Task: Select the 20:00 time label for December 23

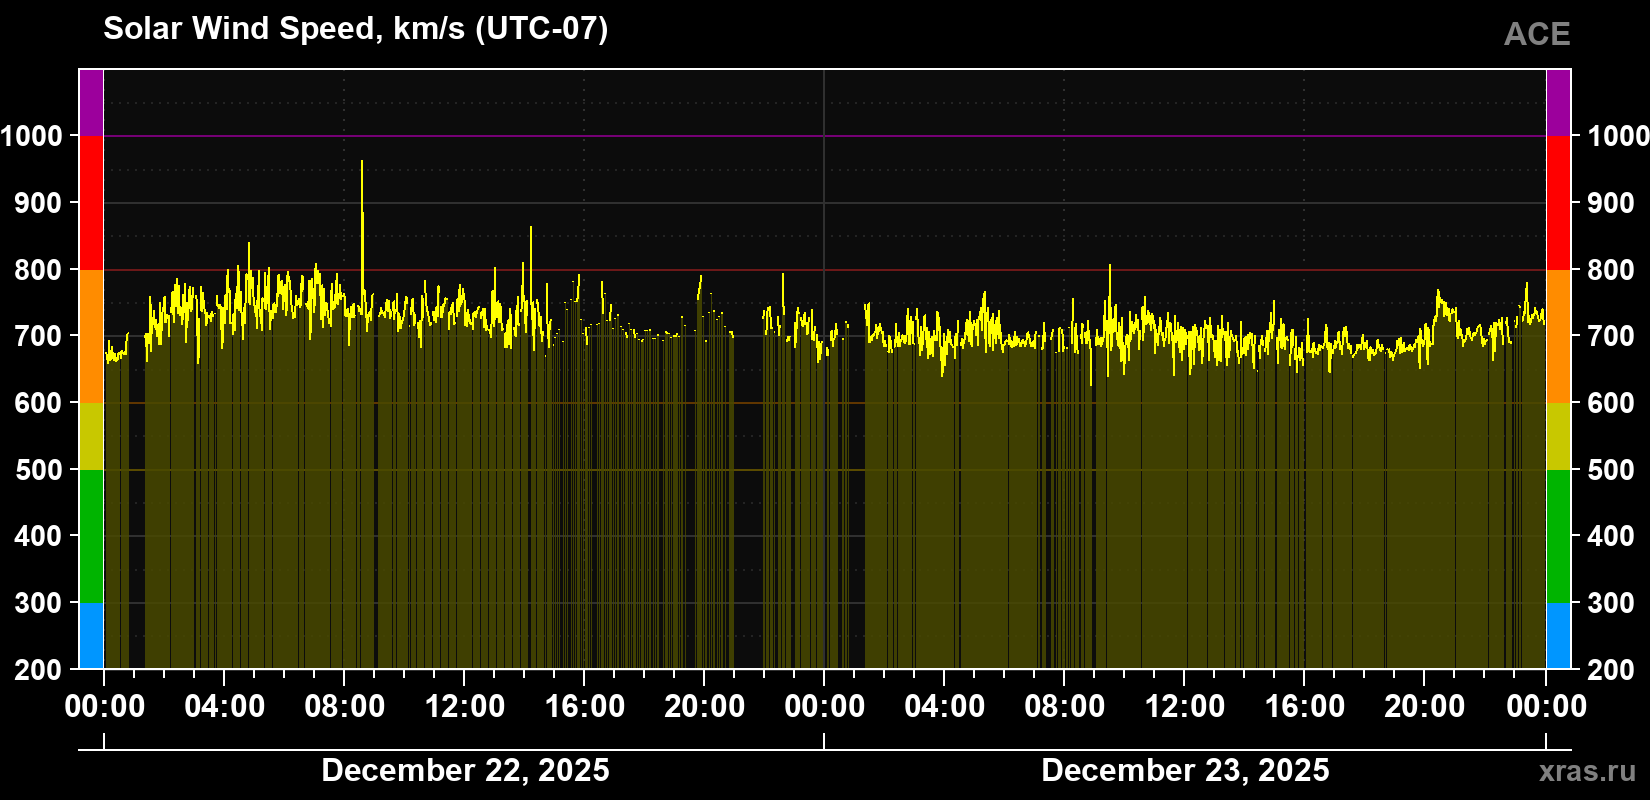Action: pos(1425,706)
